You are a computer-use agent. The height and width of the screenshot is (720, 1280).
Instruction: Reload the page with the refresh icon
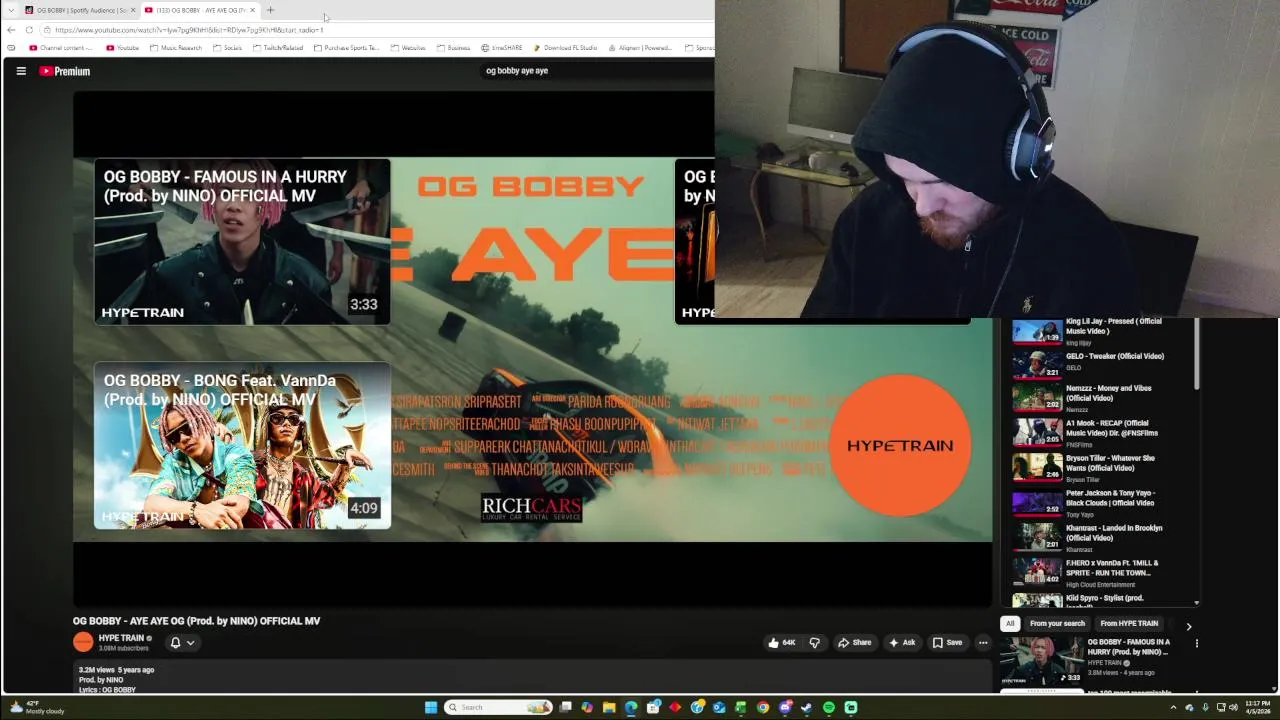pyautogui.click(x=29, y=30)
